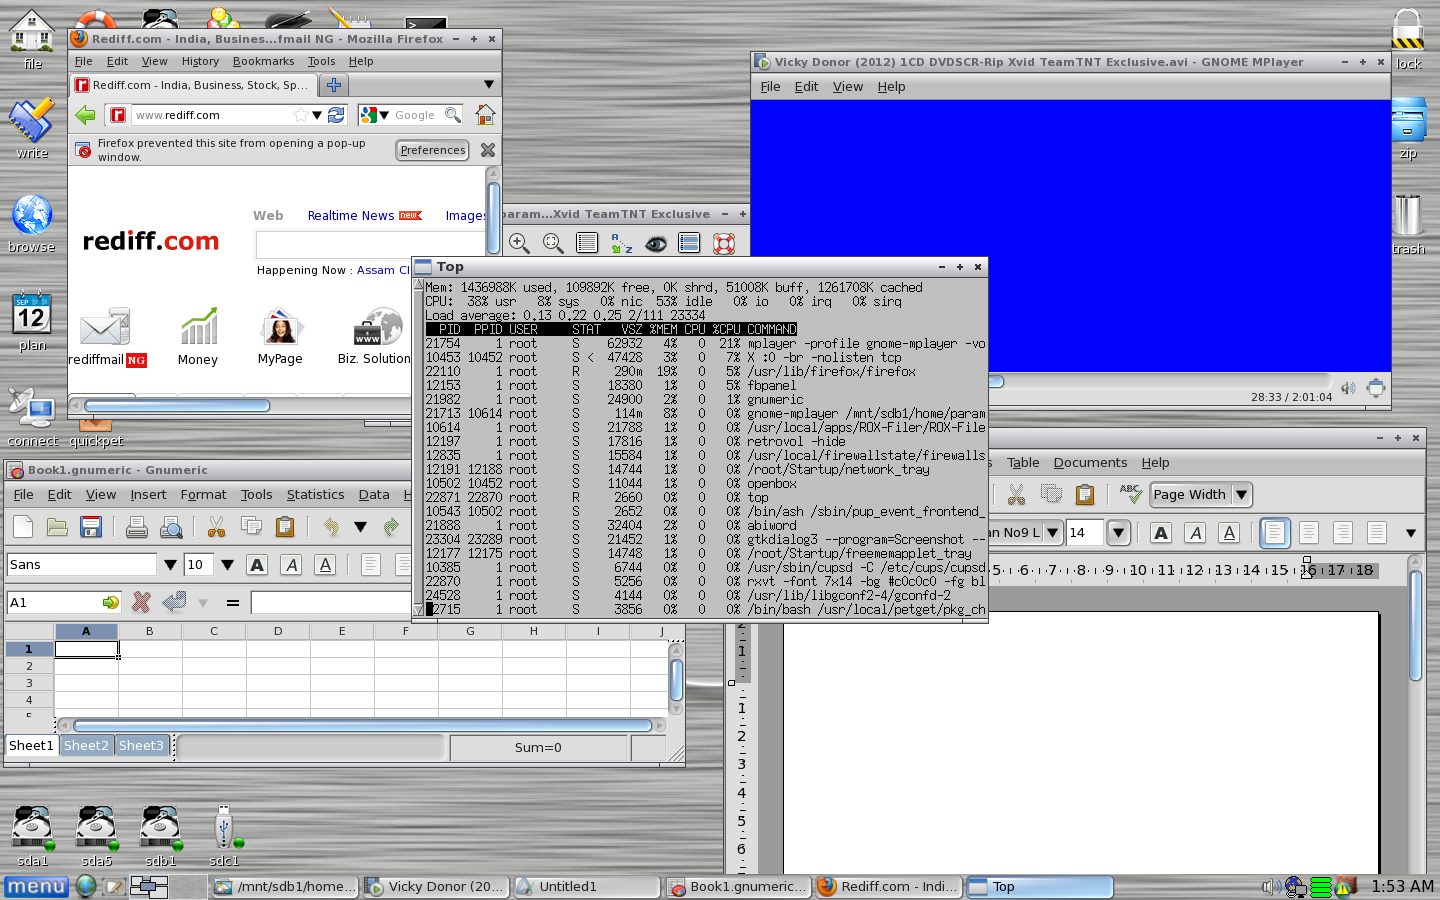Viewport: 1440px width, 900px height.
Task: Open Gnumeric font size 10 dropdown
Action: (227, 565)
